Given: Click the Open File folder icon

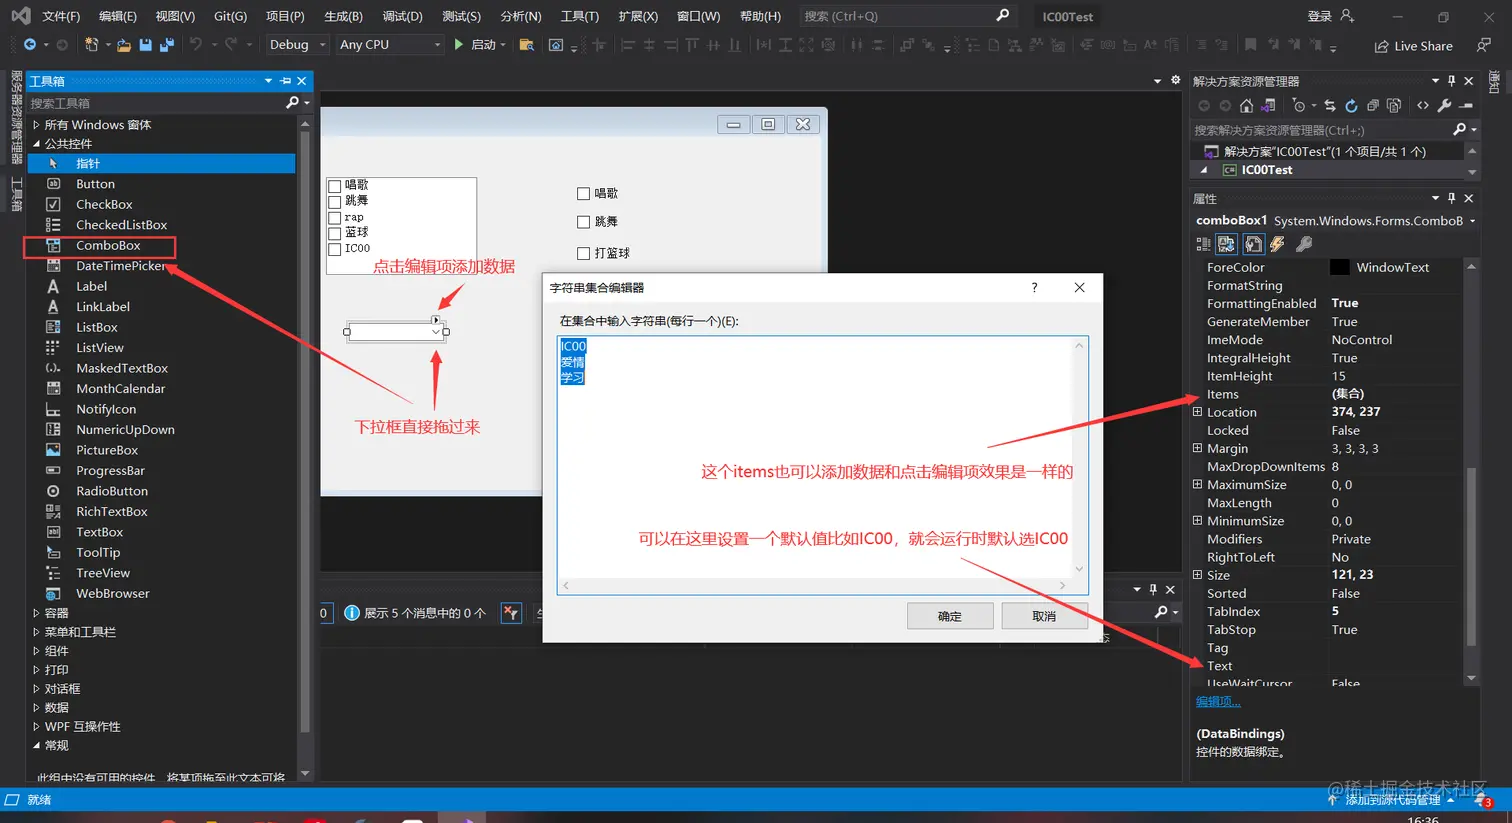Looking at the screenshot, I should tap(124, 45).
